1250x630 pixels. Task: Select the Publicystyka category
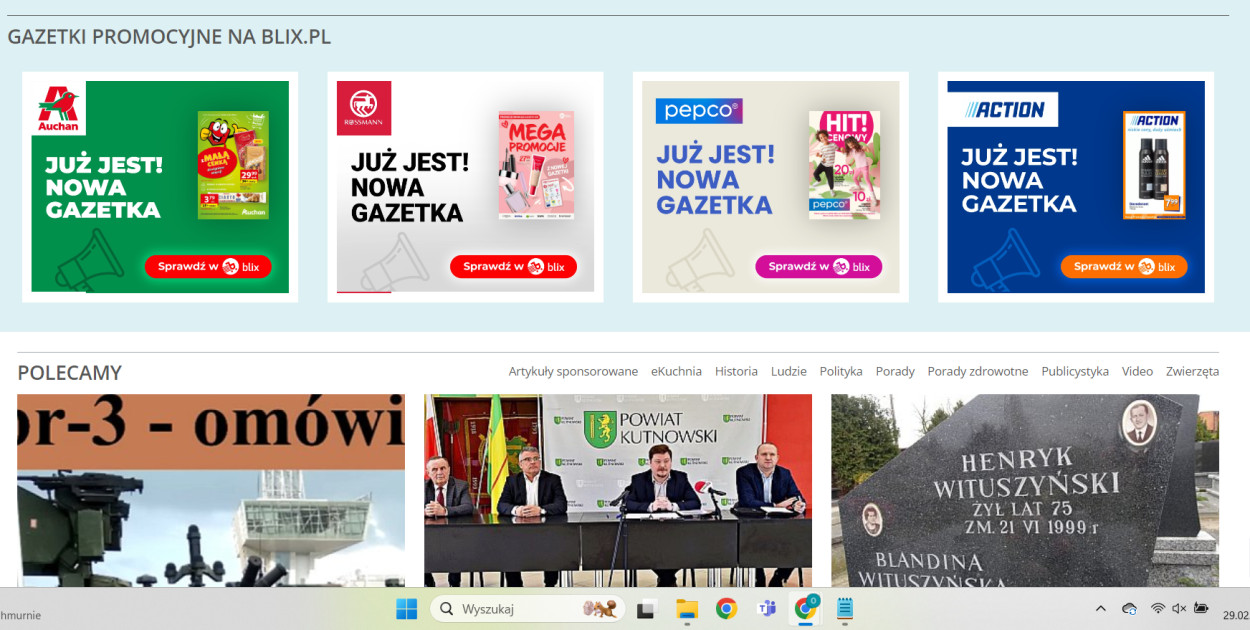[1075, 371]
